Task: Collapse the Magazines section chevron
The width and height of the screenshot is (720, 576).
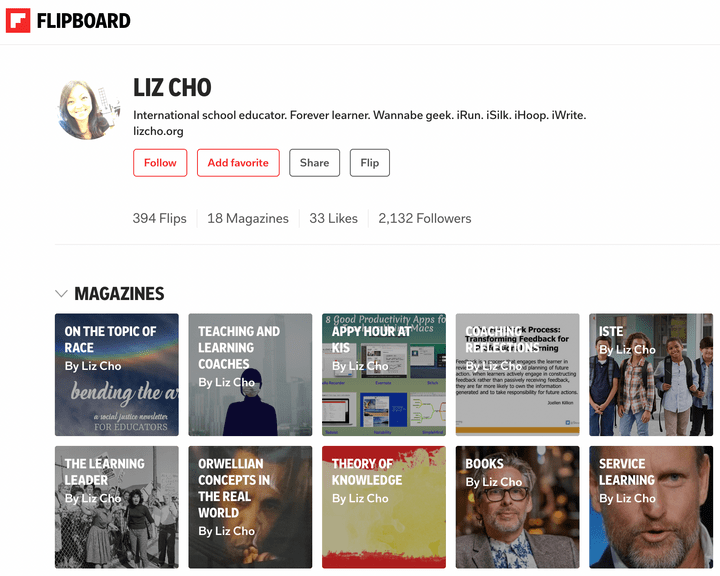Action: [x=61, y=294]
